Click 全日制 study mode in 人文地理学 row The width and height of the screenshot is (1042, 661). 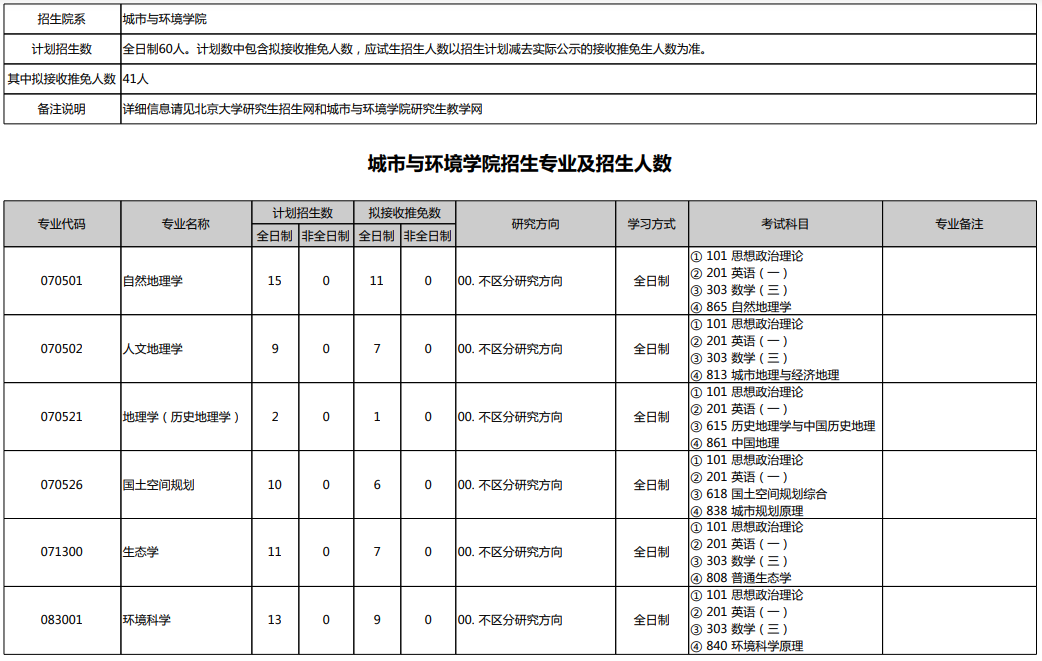[651, 349]
